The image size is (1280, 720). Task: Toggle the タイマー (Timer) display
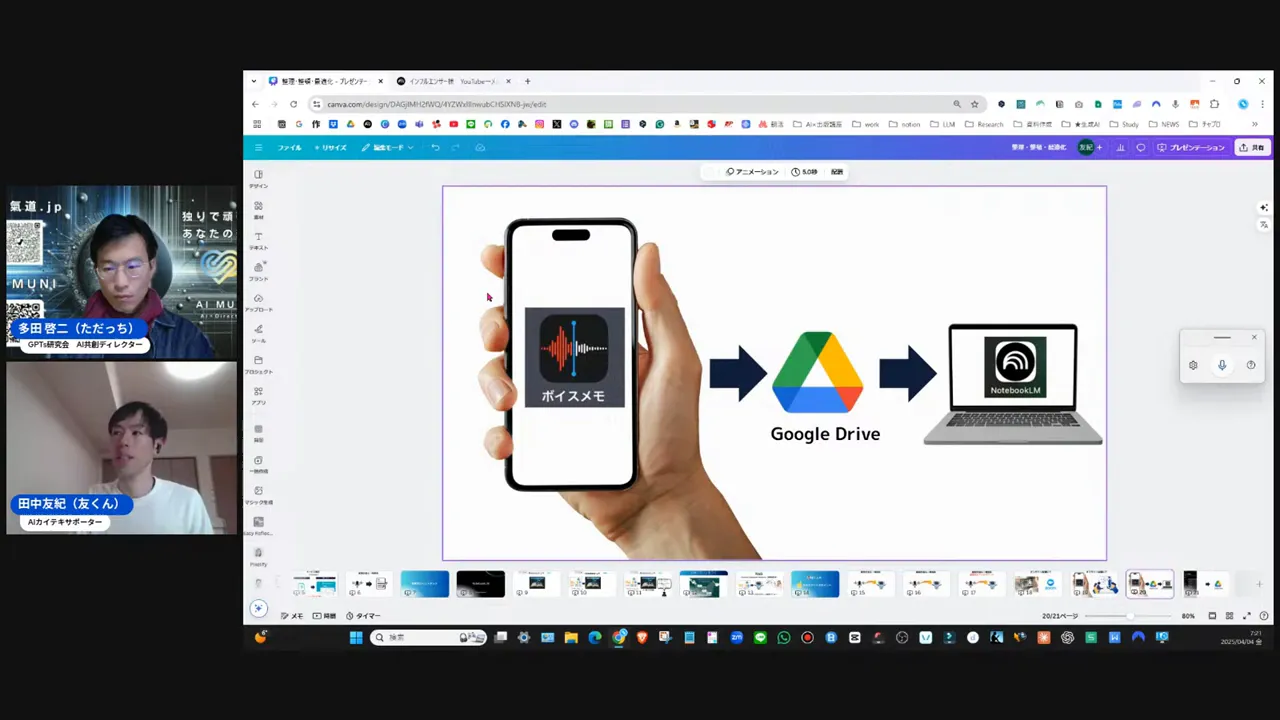[x=365, y=615]
